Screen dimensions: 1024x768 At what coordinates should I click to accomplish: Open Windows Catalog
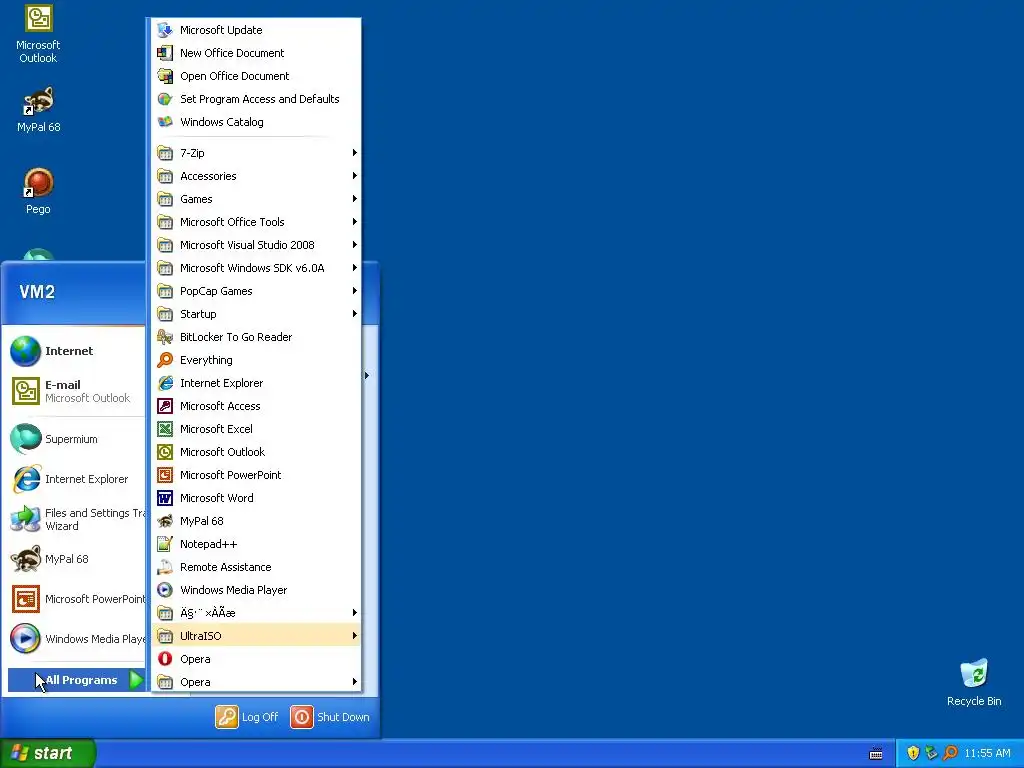(x=256, y=121)
